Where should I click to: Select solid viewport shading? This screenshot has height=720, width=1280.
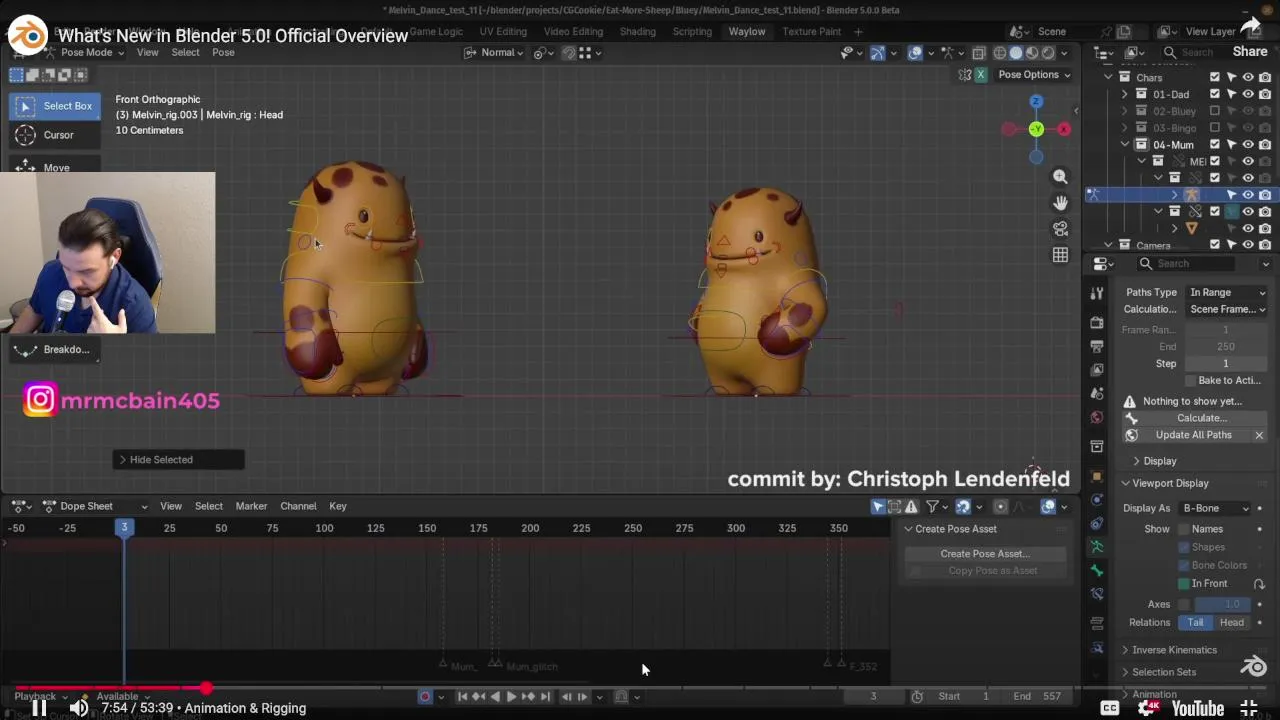click(x=1016, y=53)
